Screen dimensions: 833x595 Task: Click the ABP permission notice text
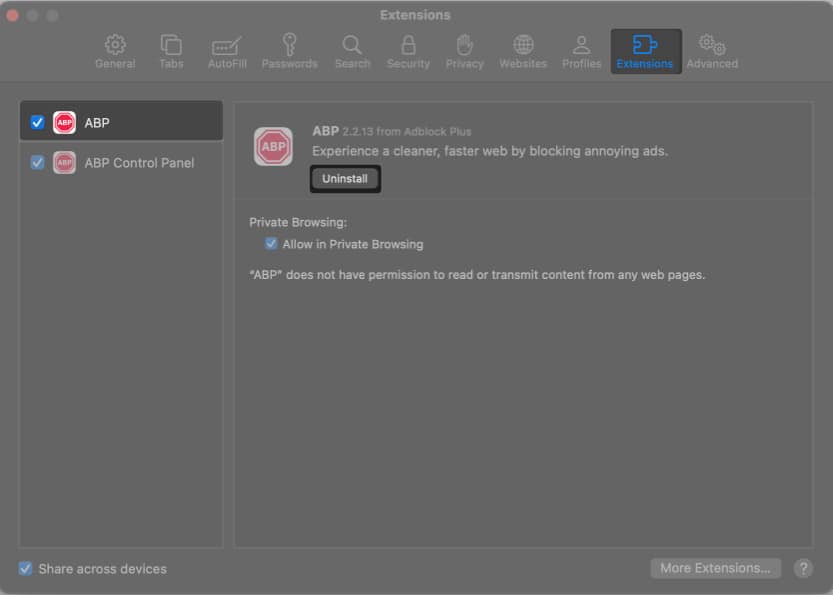[x=477, y=275]
